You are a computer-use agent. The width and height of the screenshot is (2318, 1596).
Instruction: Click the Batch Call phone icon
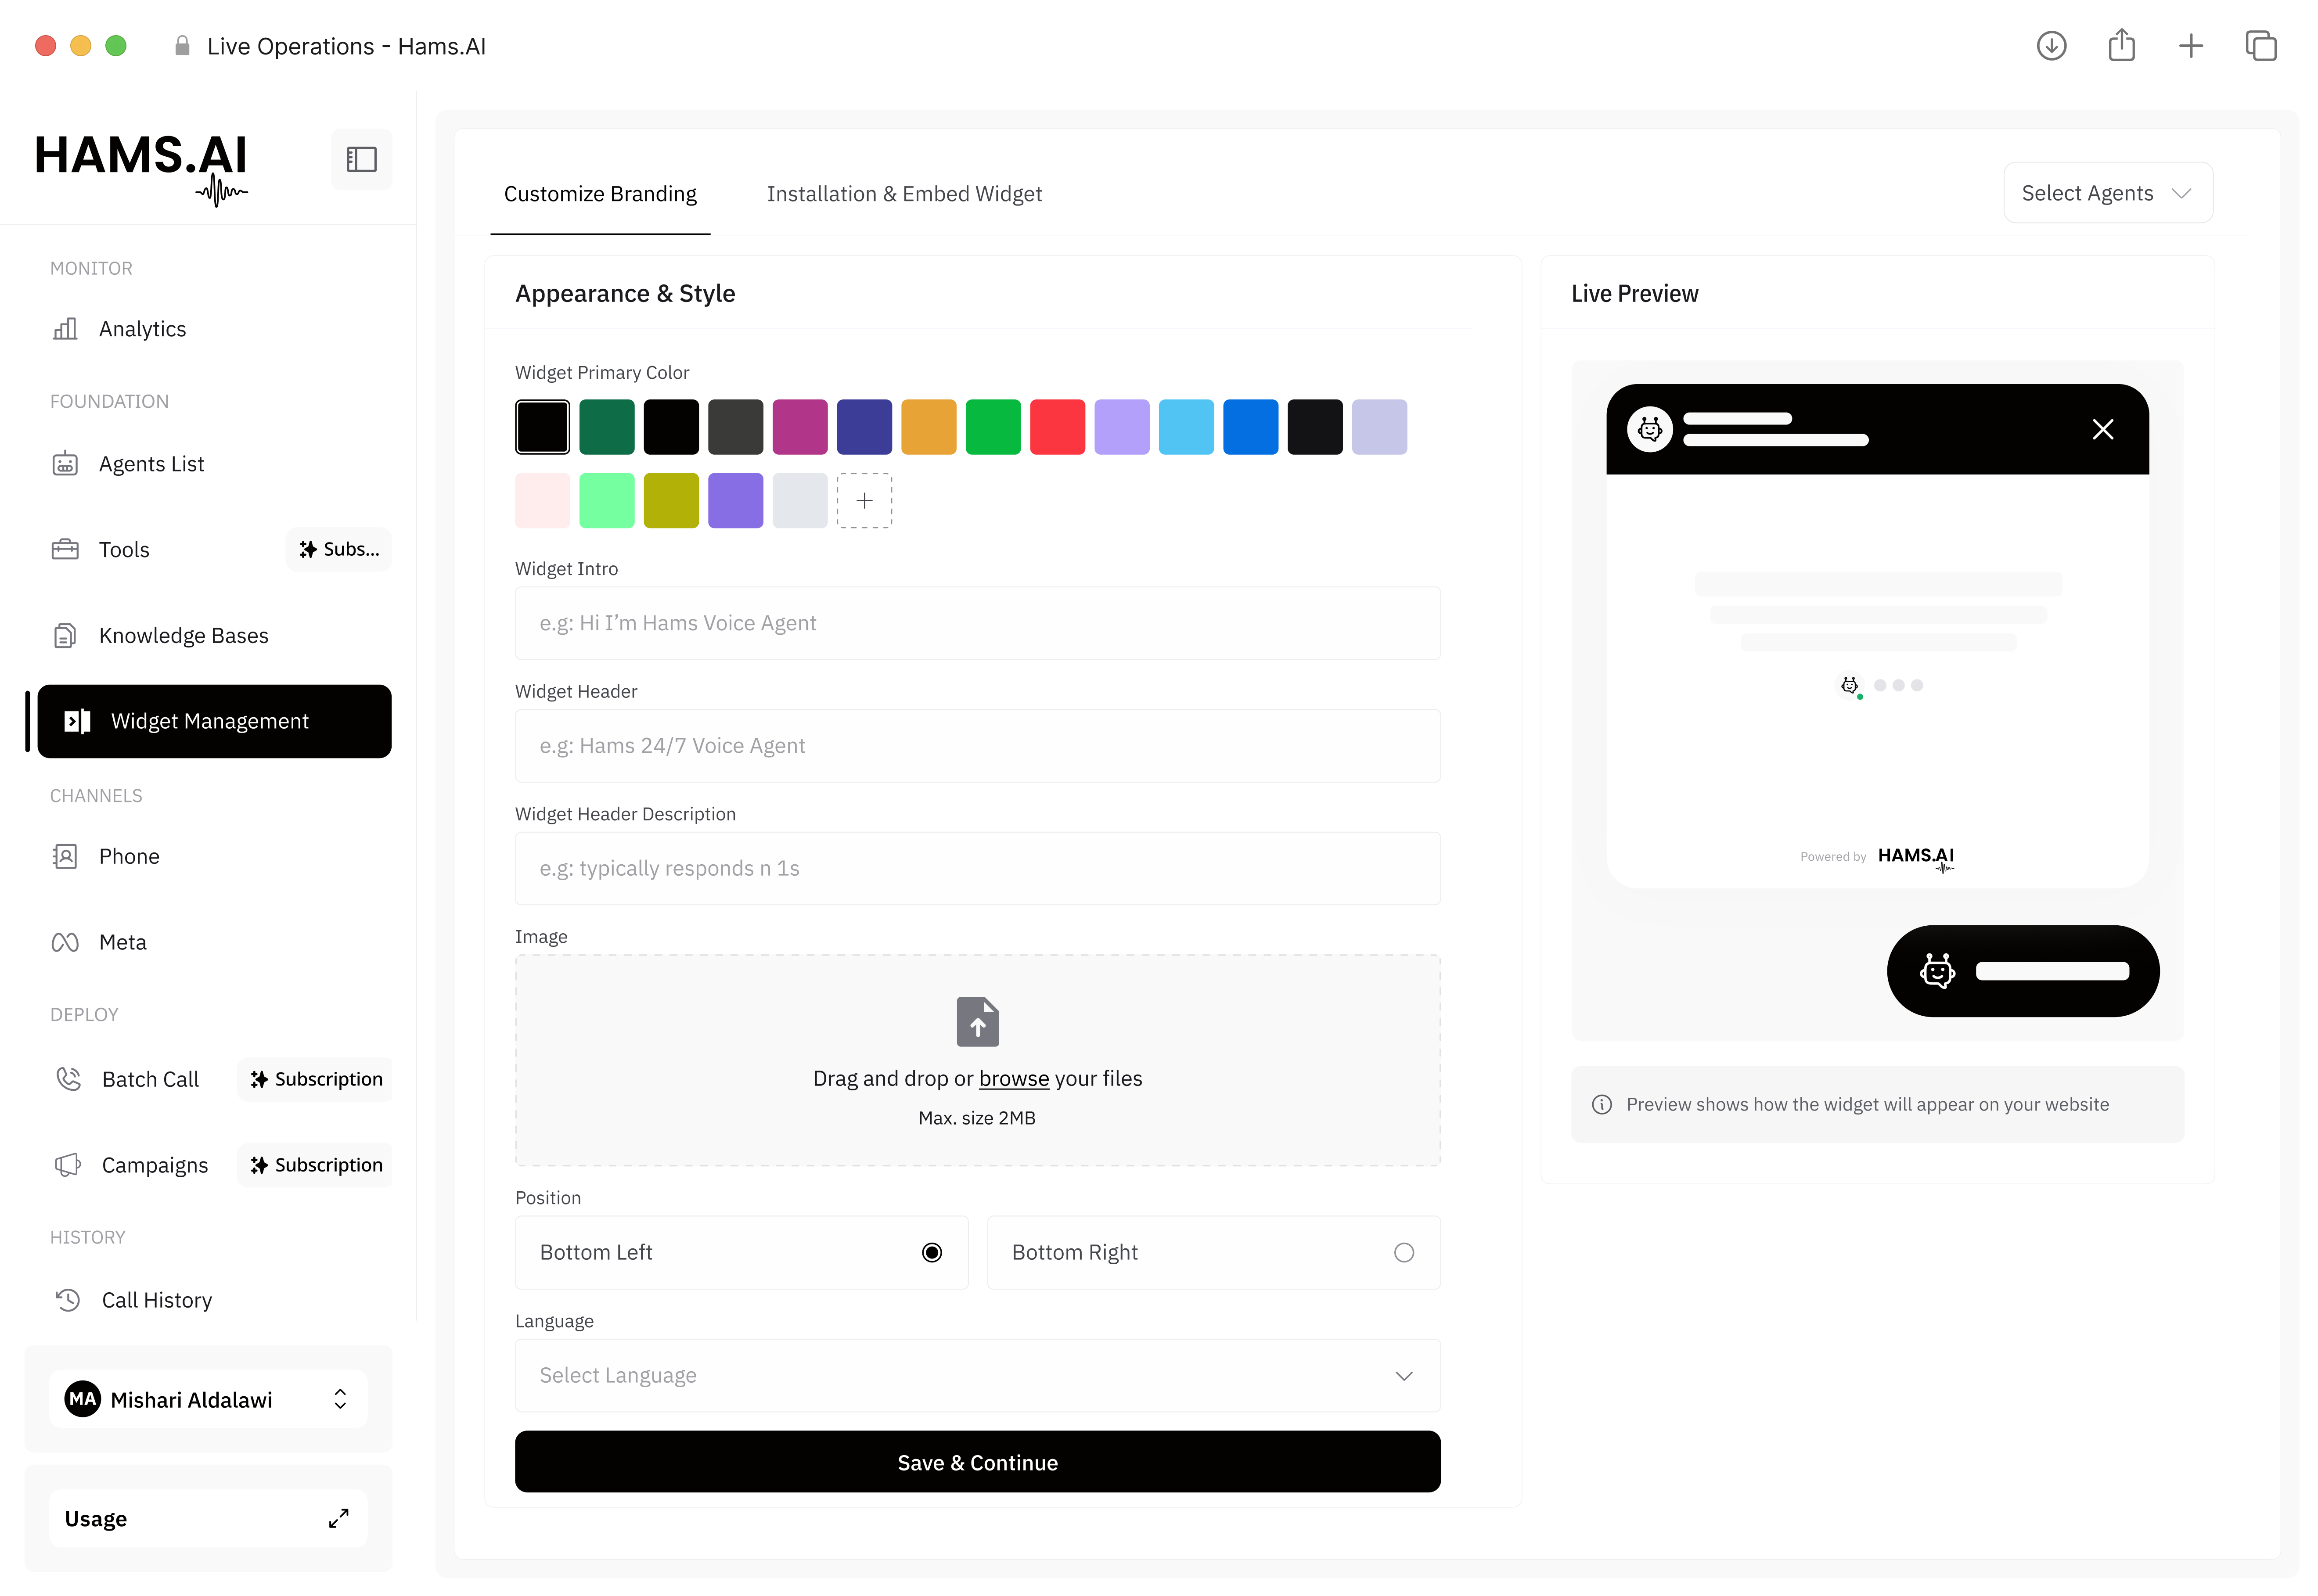pyautogui.click(x=68, y=1079)
